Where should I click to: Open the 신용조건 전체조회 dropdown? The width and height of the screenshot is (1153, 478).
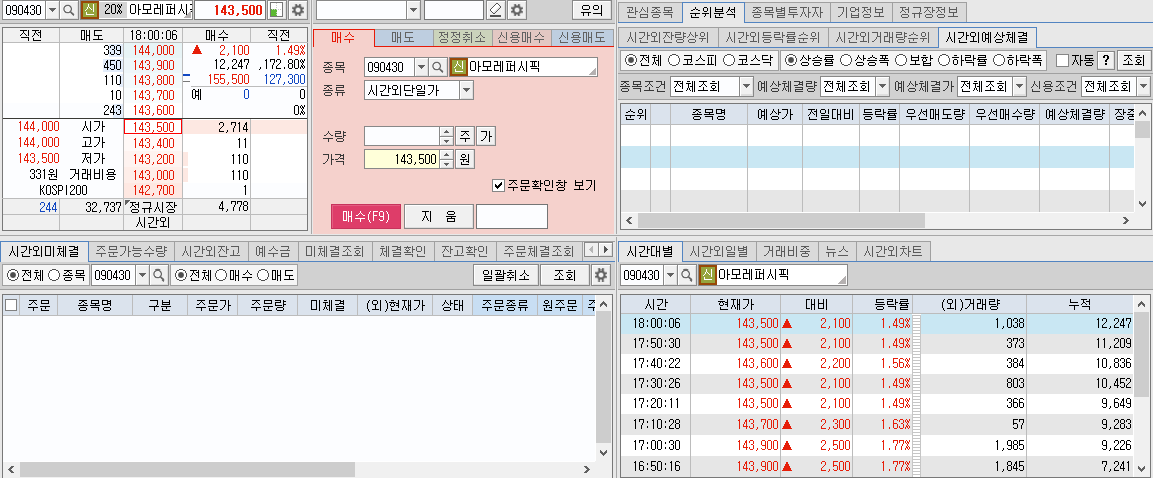click(1143, 86)
